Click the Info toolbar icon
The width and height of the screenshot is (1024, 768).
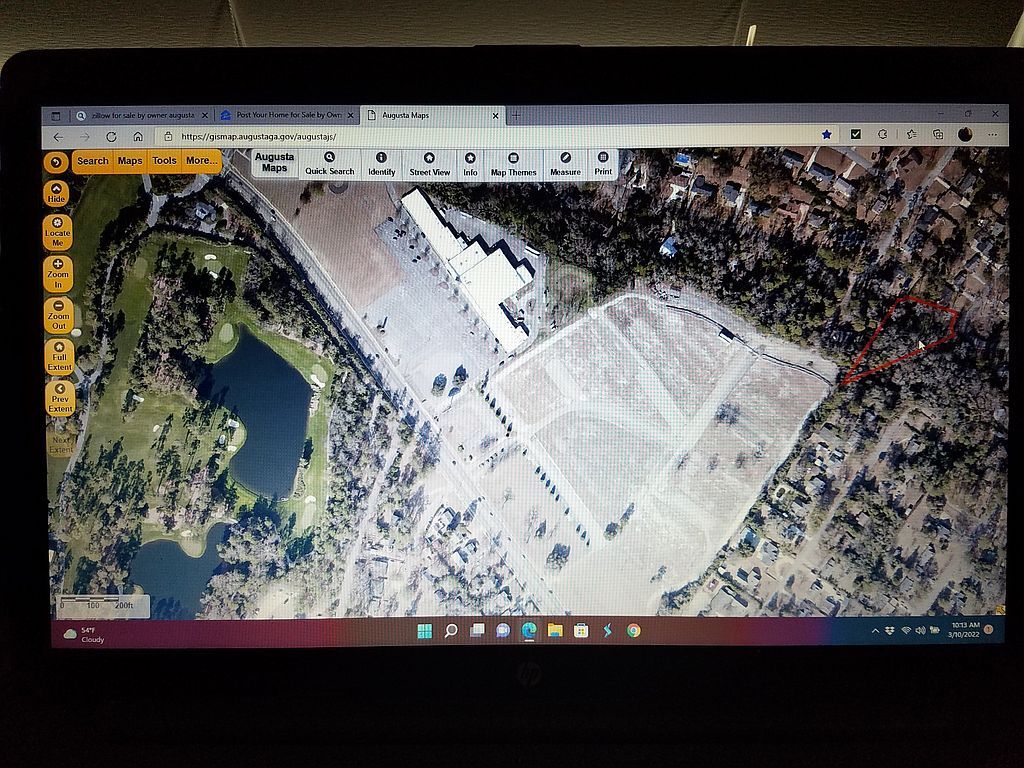(470, 164)
